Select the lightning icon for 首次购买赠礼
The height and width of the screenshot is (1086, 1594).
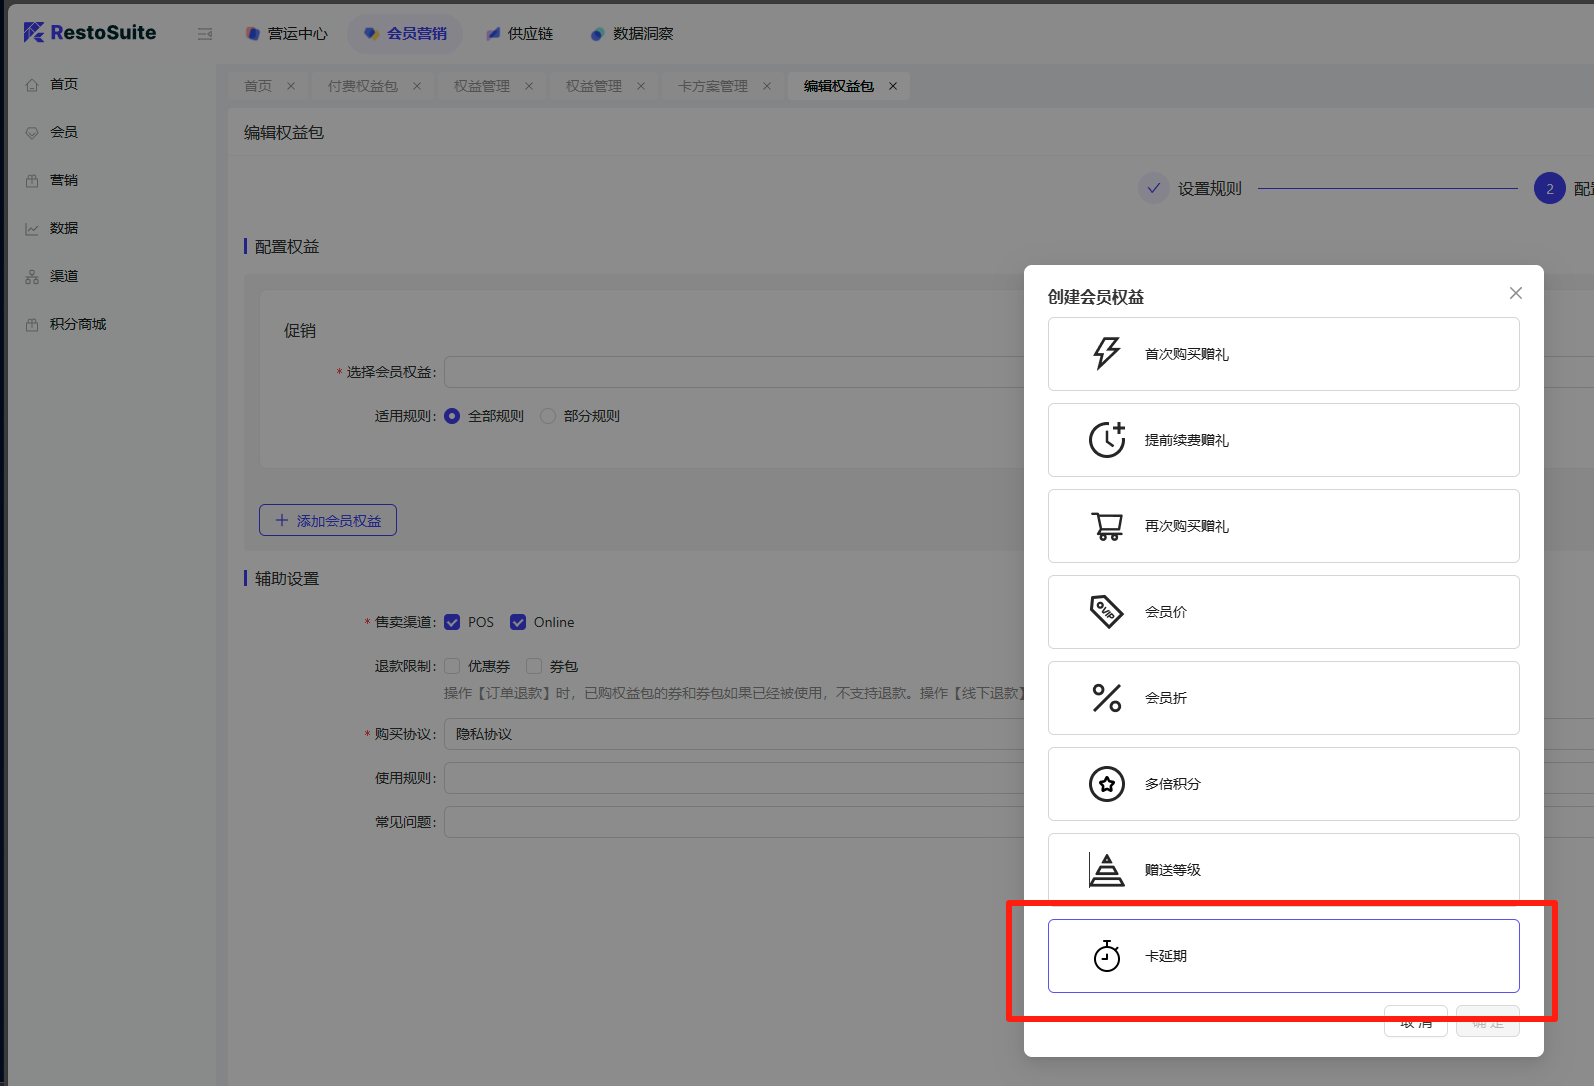point(1106,354)
